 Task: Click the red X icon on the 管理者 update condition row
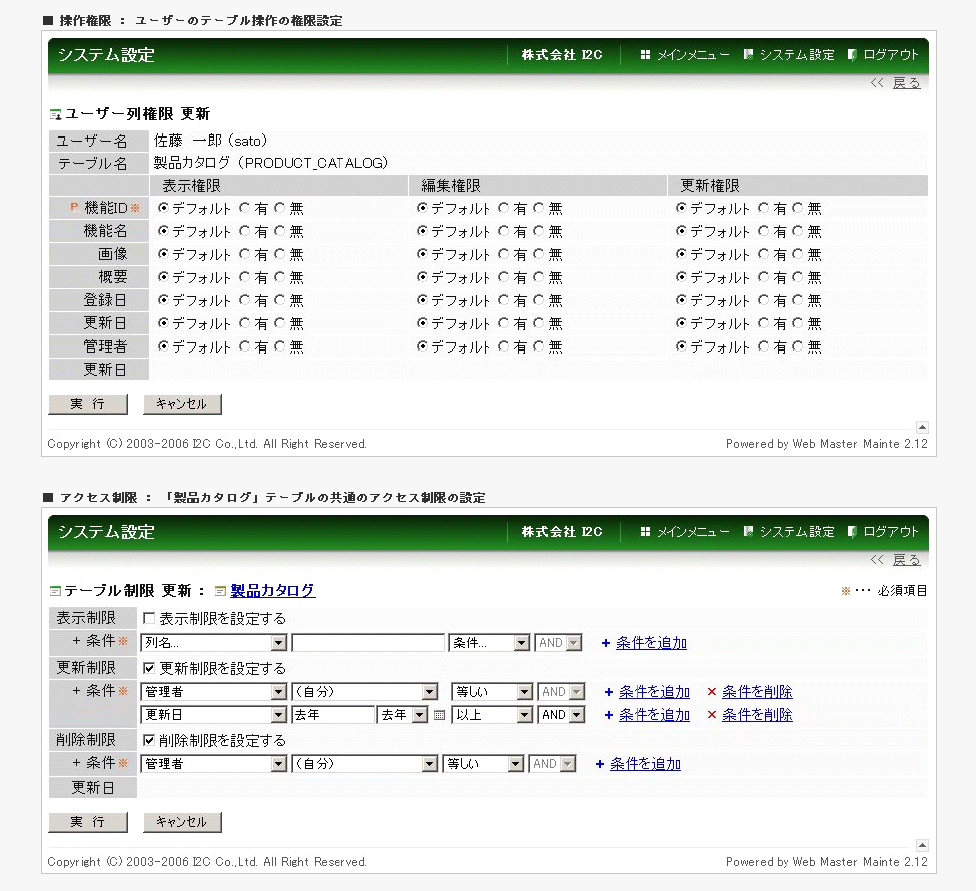coord(711,692)
